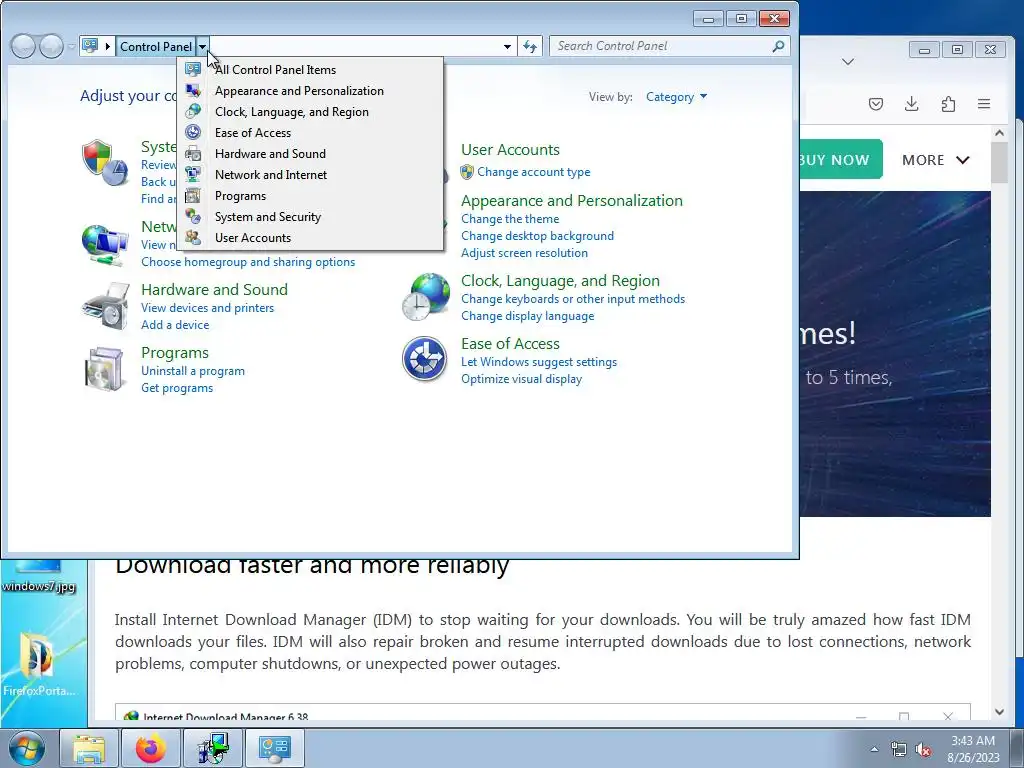Expand the MORE menu on the website
Screen dimensions: 1024x768
(936, 160)
